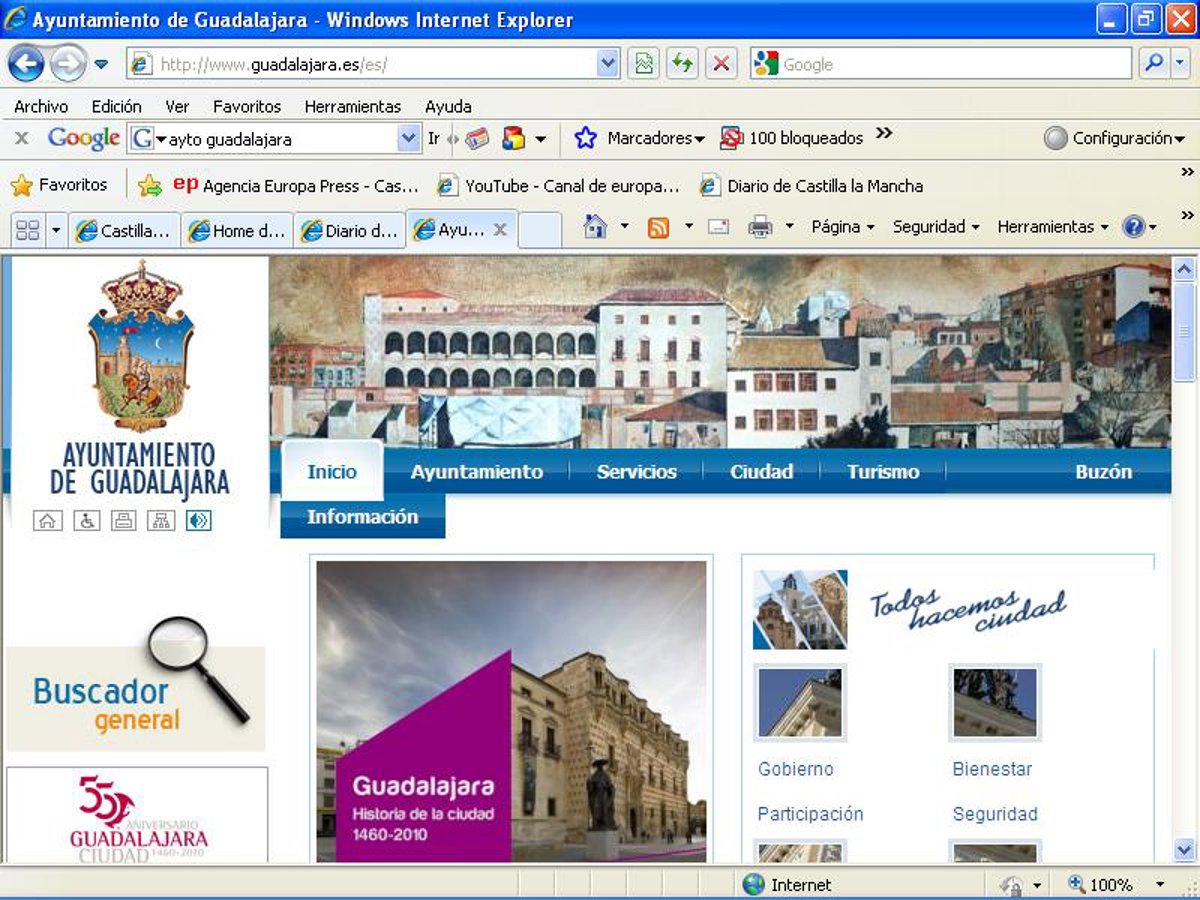Expand the address bar URL dropdown

pyautogui.click(x=608, y=65)
